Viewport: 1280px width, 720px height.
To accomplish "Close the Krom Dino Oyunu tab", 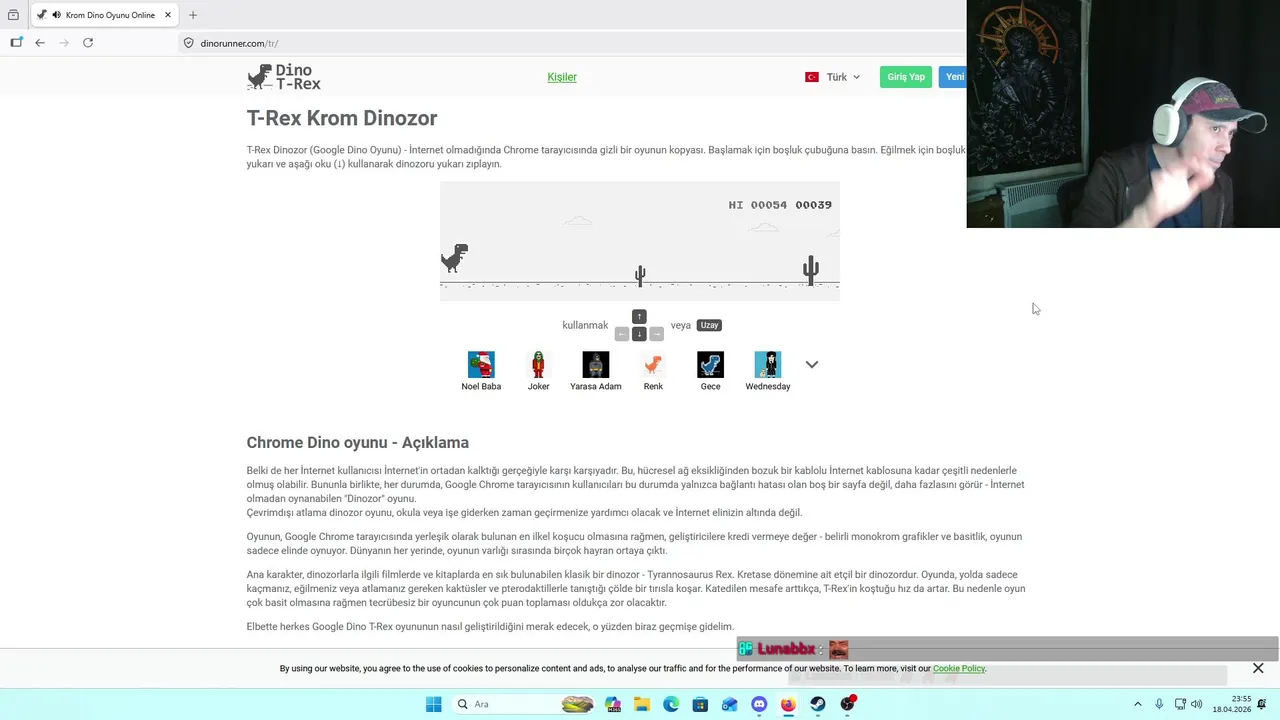I will 168,15.
